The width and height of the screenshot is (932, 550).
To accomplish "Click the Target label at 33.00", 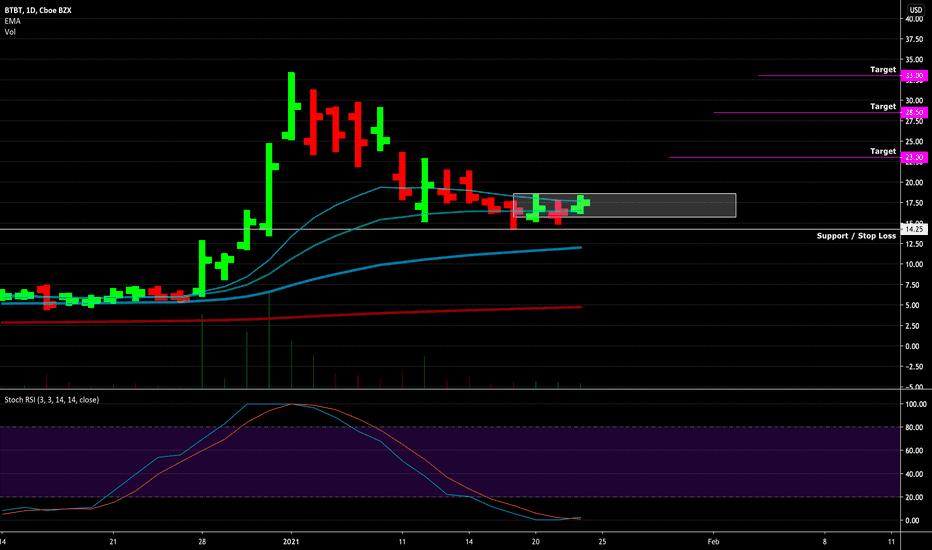I will (883, 70).
